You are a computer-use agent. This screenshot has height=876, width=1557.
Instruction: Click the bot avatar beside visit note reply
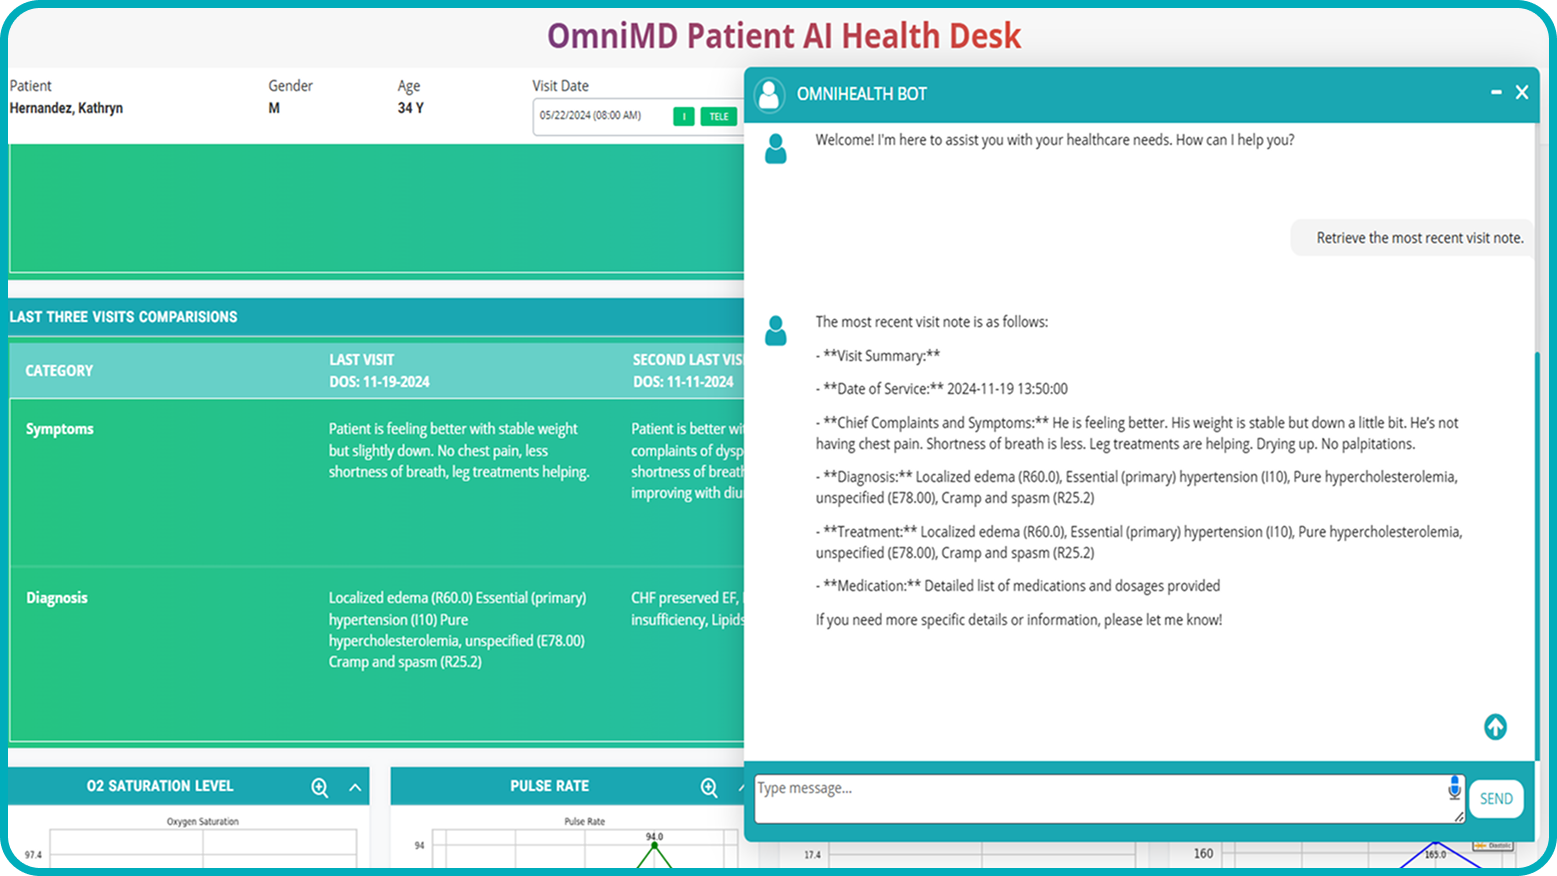coord(776,330)
